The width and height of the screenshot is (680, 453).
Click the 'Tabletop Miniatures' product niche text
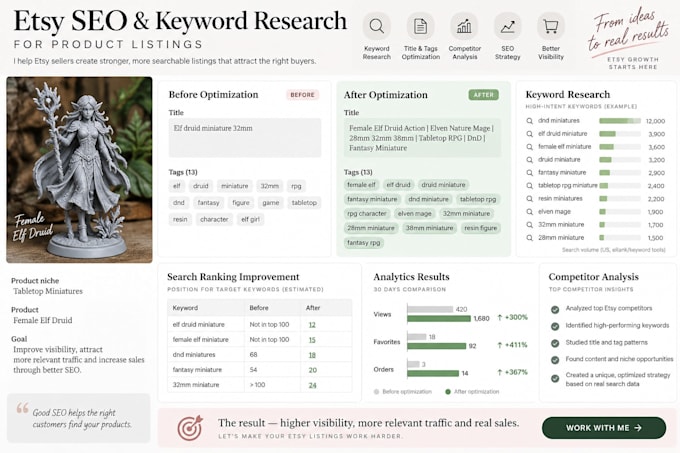[48, 291]
